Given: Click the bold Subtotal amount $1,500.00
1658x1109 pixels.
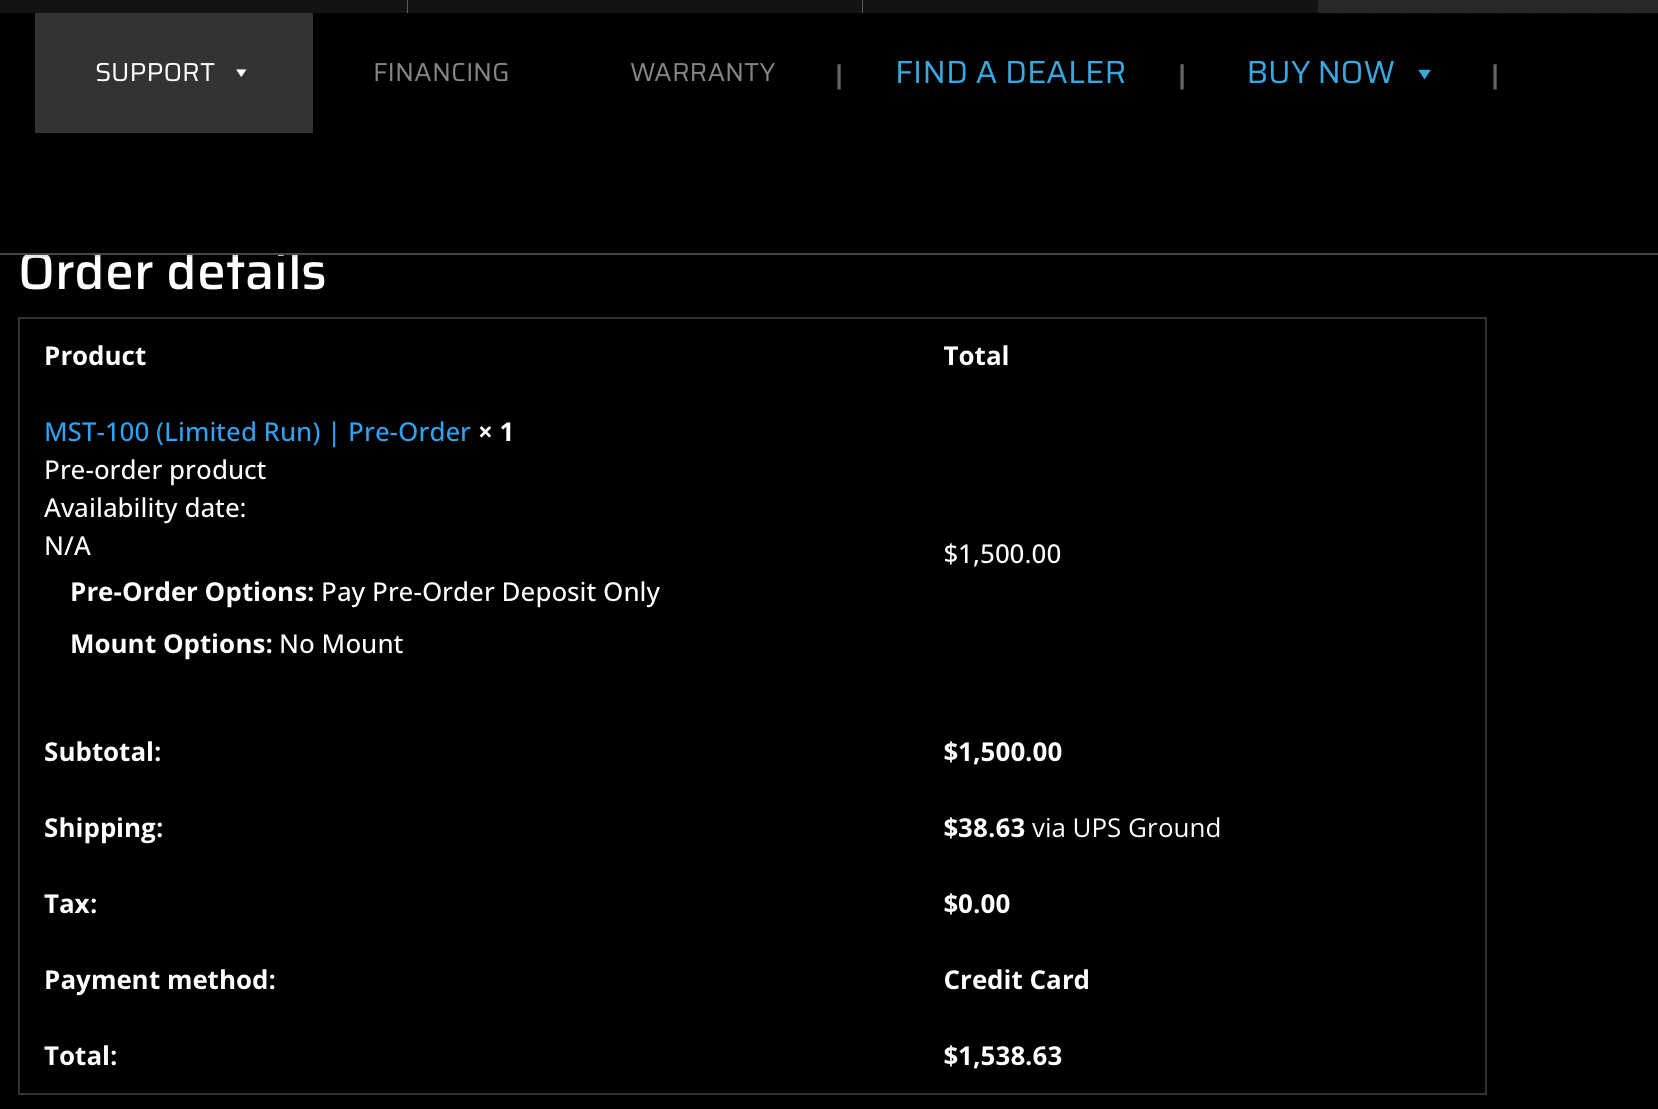Looking at the screenshot, I should [x=1002, y=752].
